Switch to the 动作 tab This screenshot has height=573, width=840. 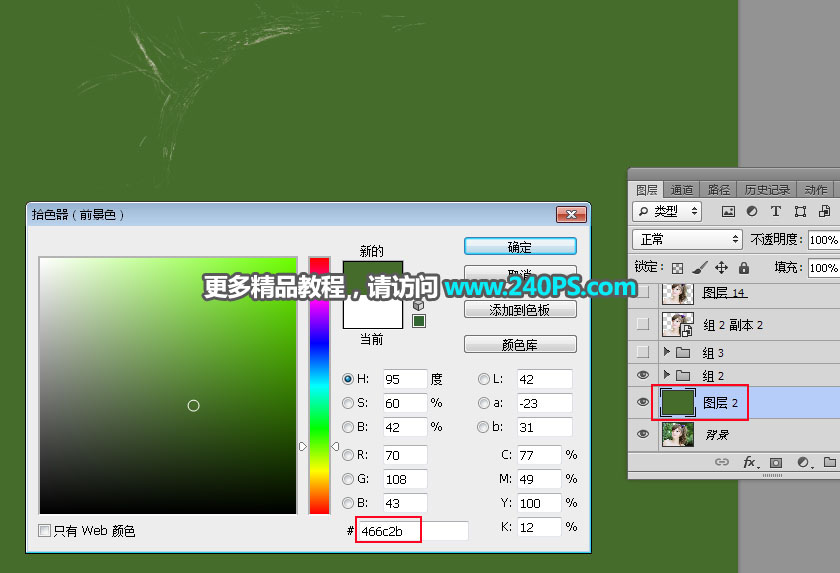pos(815,190)
